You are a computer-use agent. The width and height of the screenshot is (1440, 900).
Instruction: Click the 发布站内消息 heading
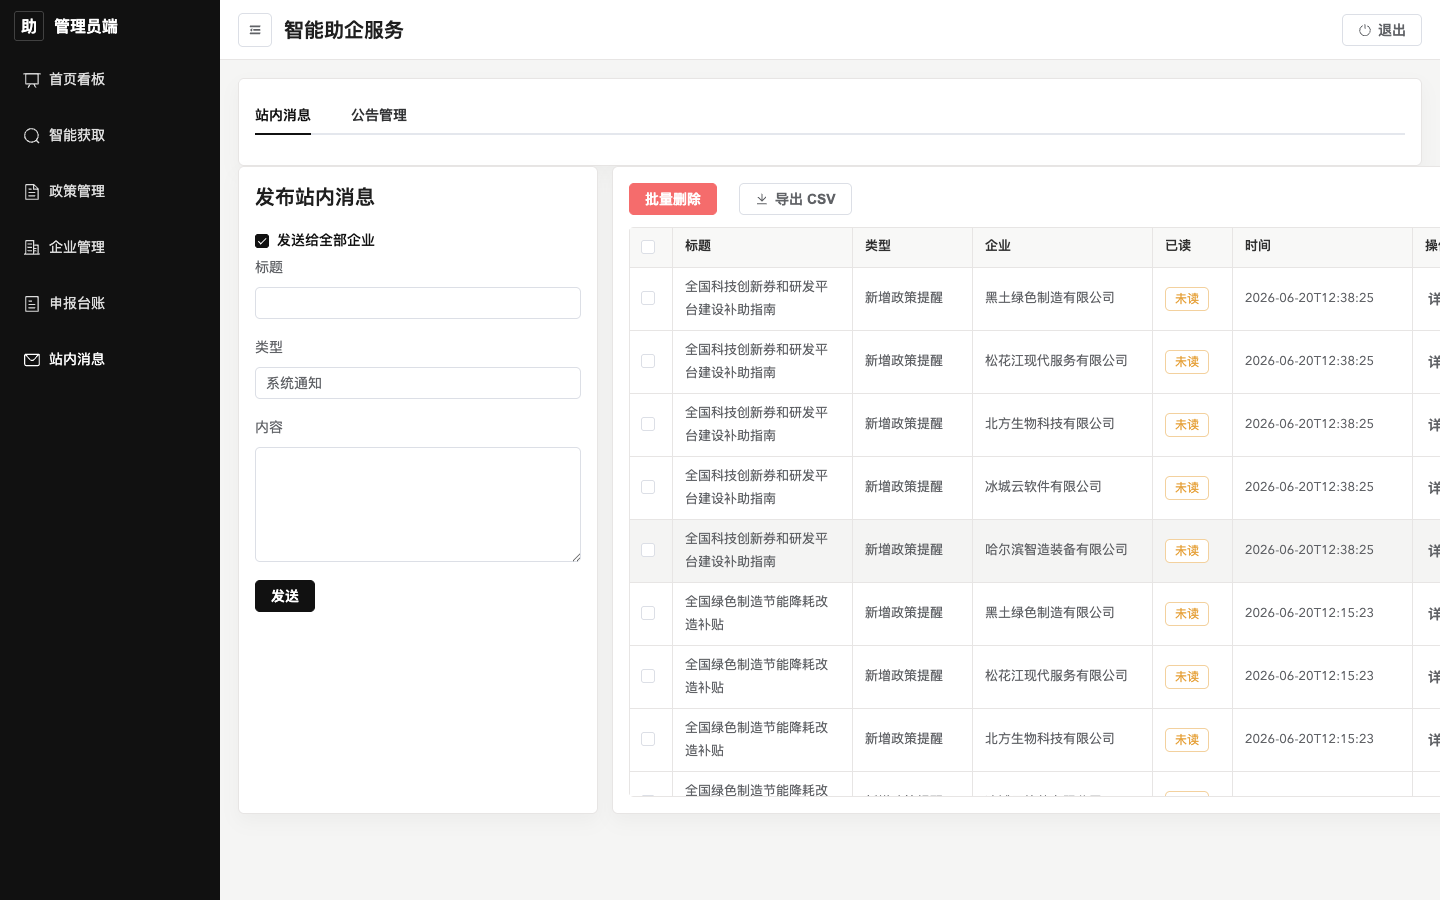pos(315,197)
